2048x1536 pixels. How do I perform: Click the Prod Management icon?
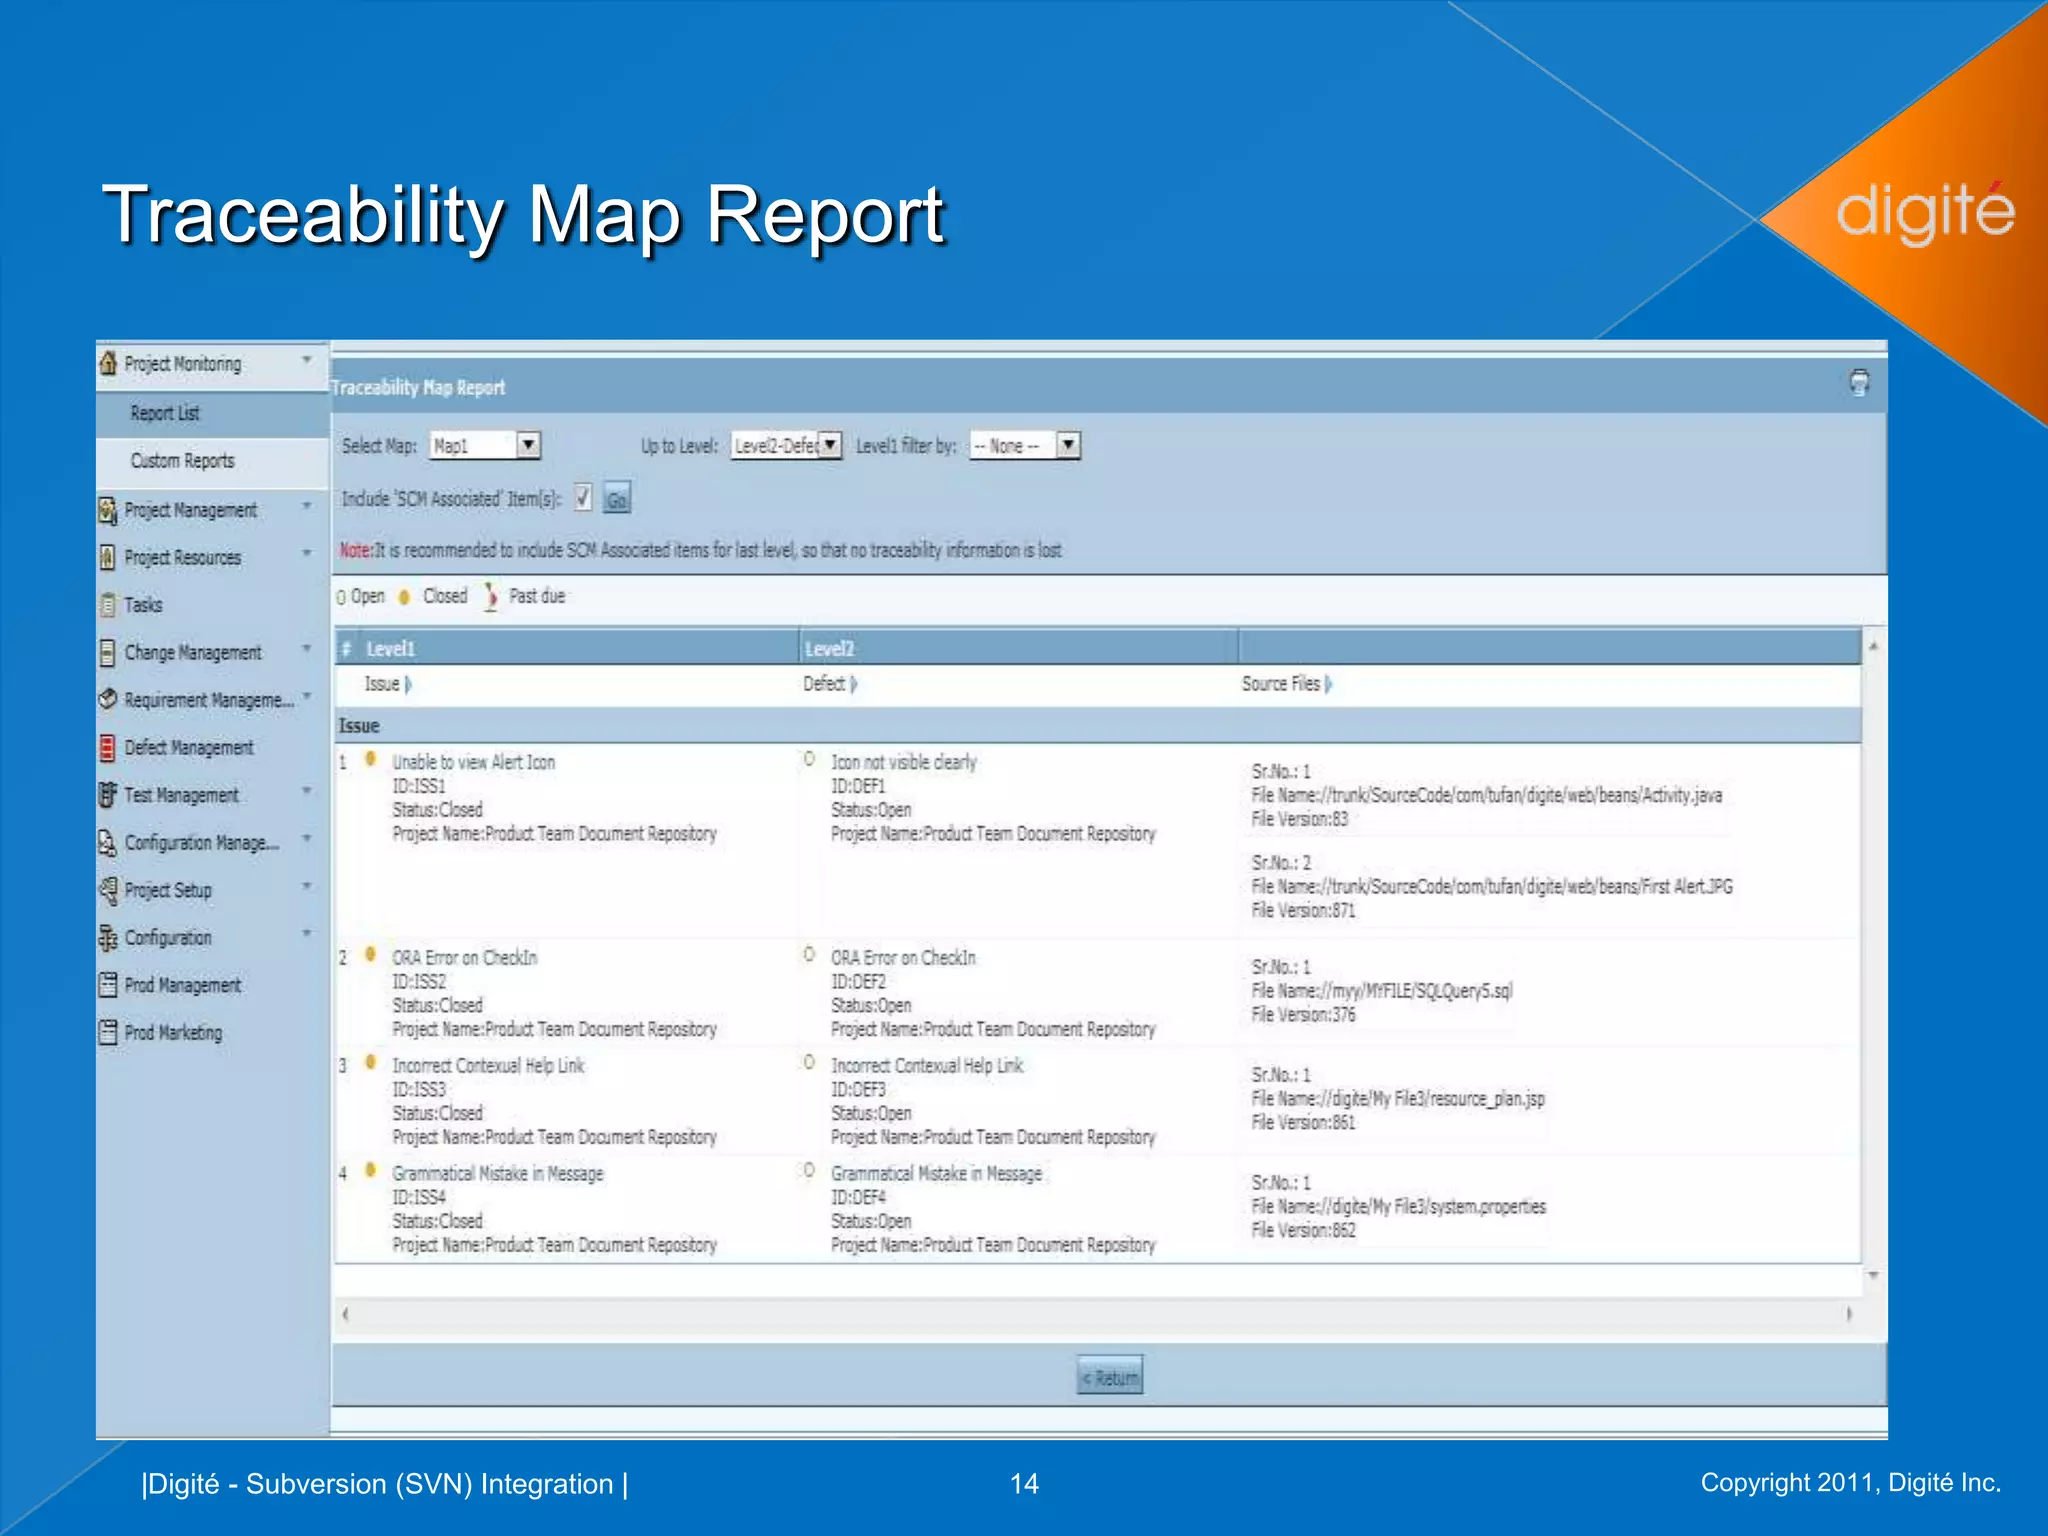(108, 985)
